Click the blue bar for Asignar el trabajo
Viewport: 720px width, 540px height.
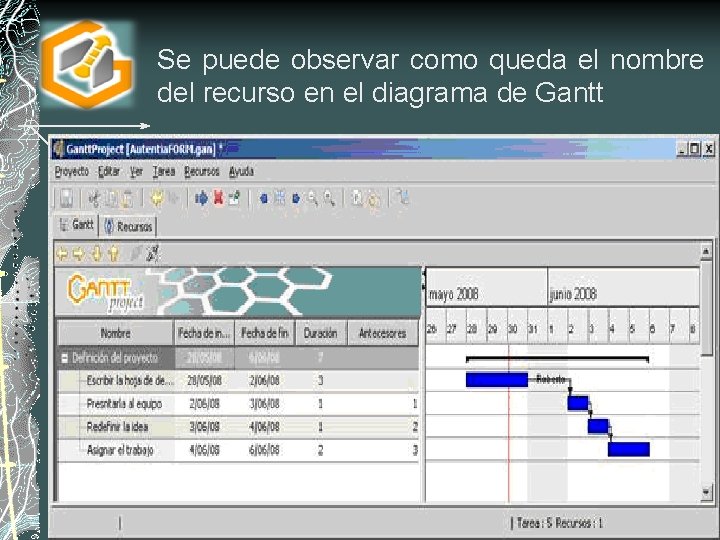(629, 449)
